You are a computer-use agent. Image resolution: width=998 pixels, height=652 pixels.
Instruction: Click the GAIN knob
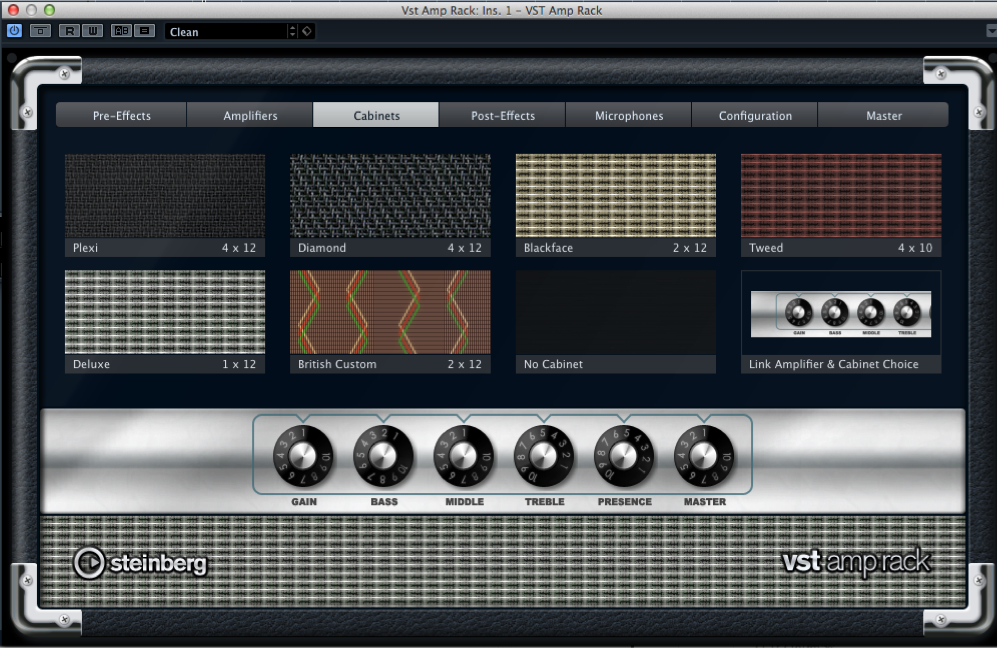click(x=303, y=456)
